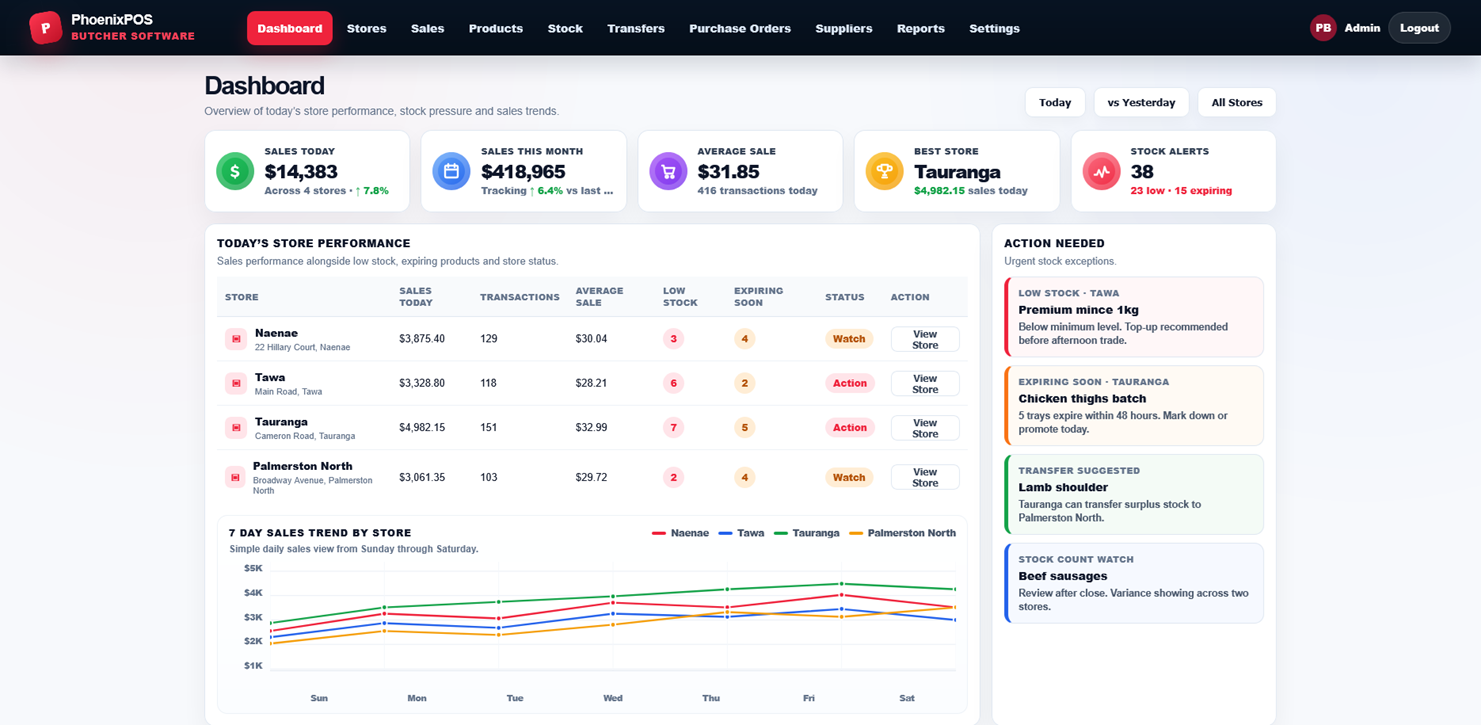The height and width of the screenshot is (726, 1482).
Task: Go to the Purchase Orders menu
Action: point(740,28)
